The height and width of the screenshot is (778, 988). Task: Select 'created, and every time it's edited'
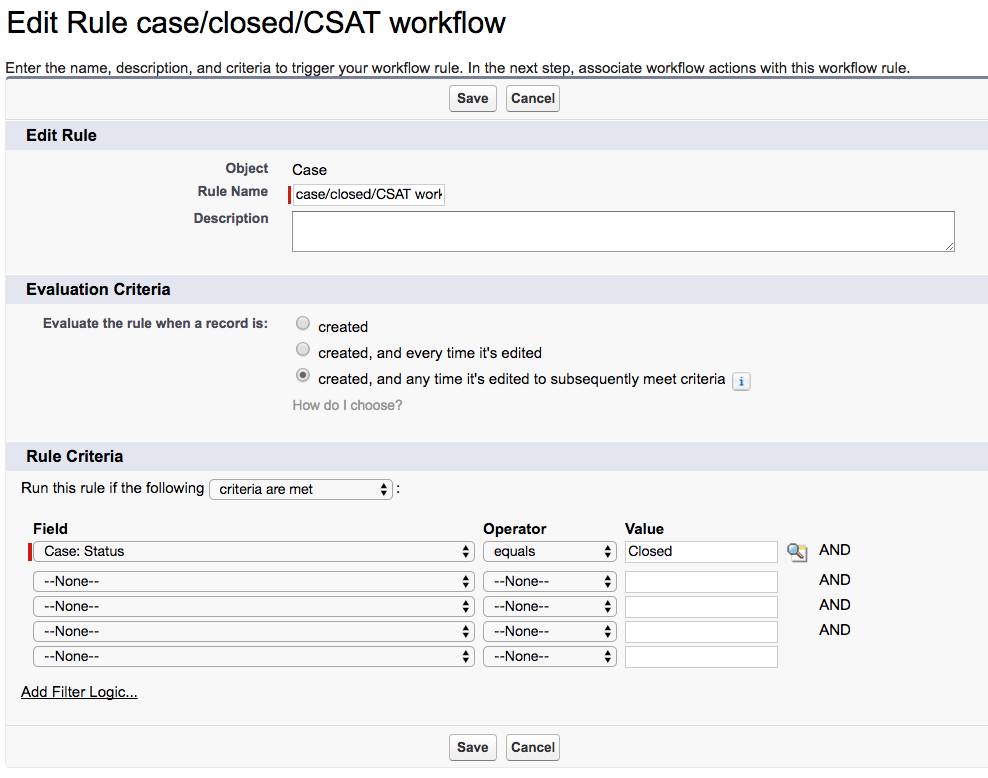point(303,350)
